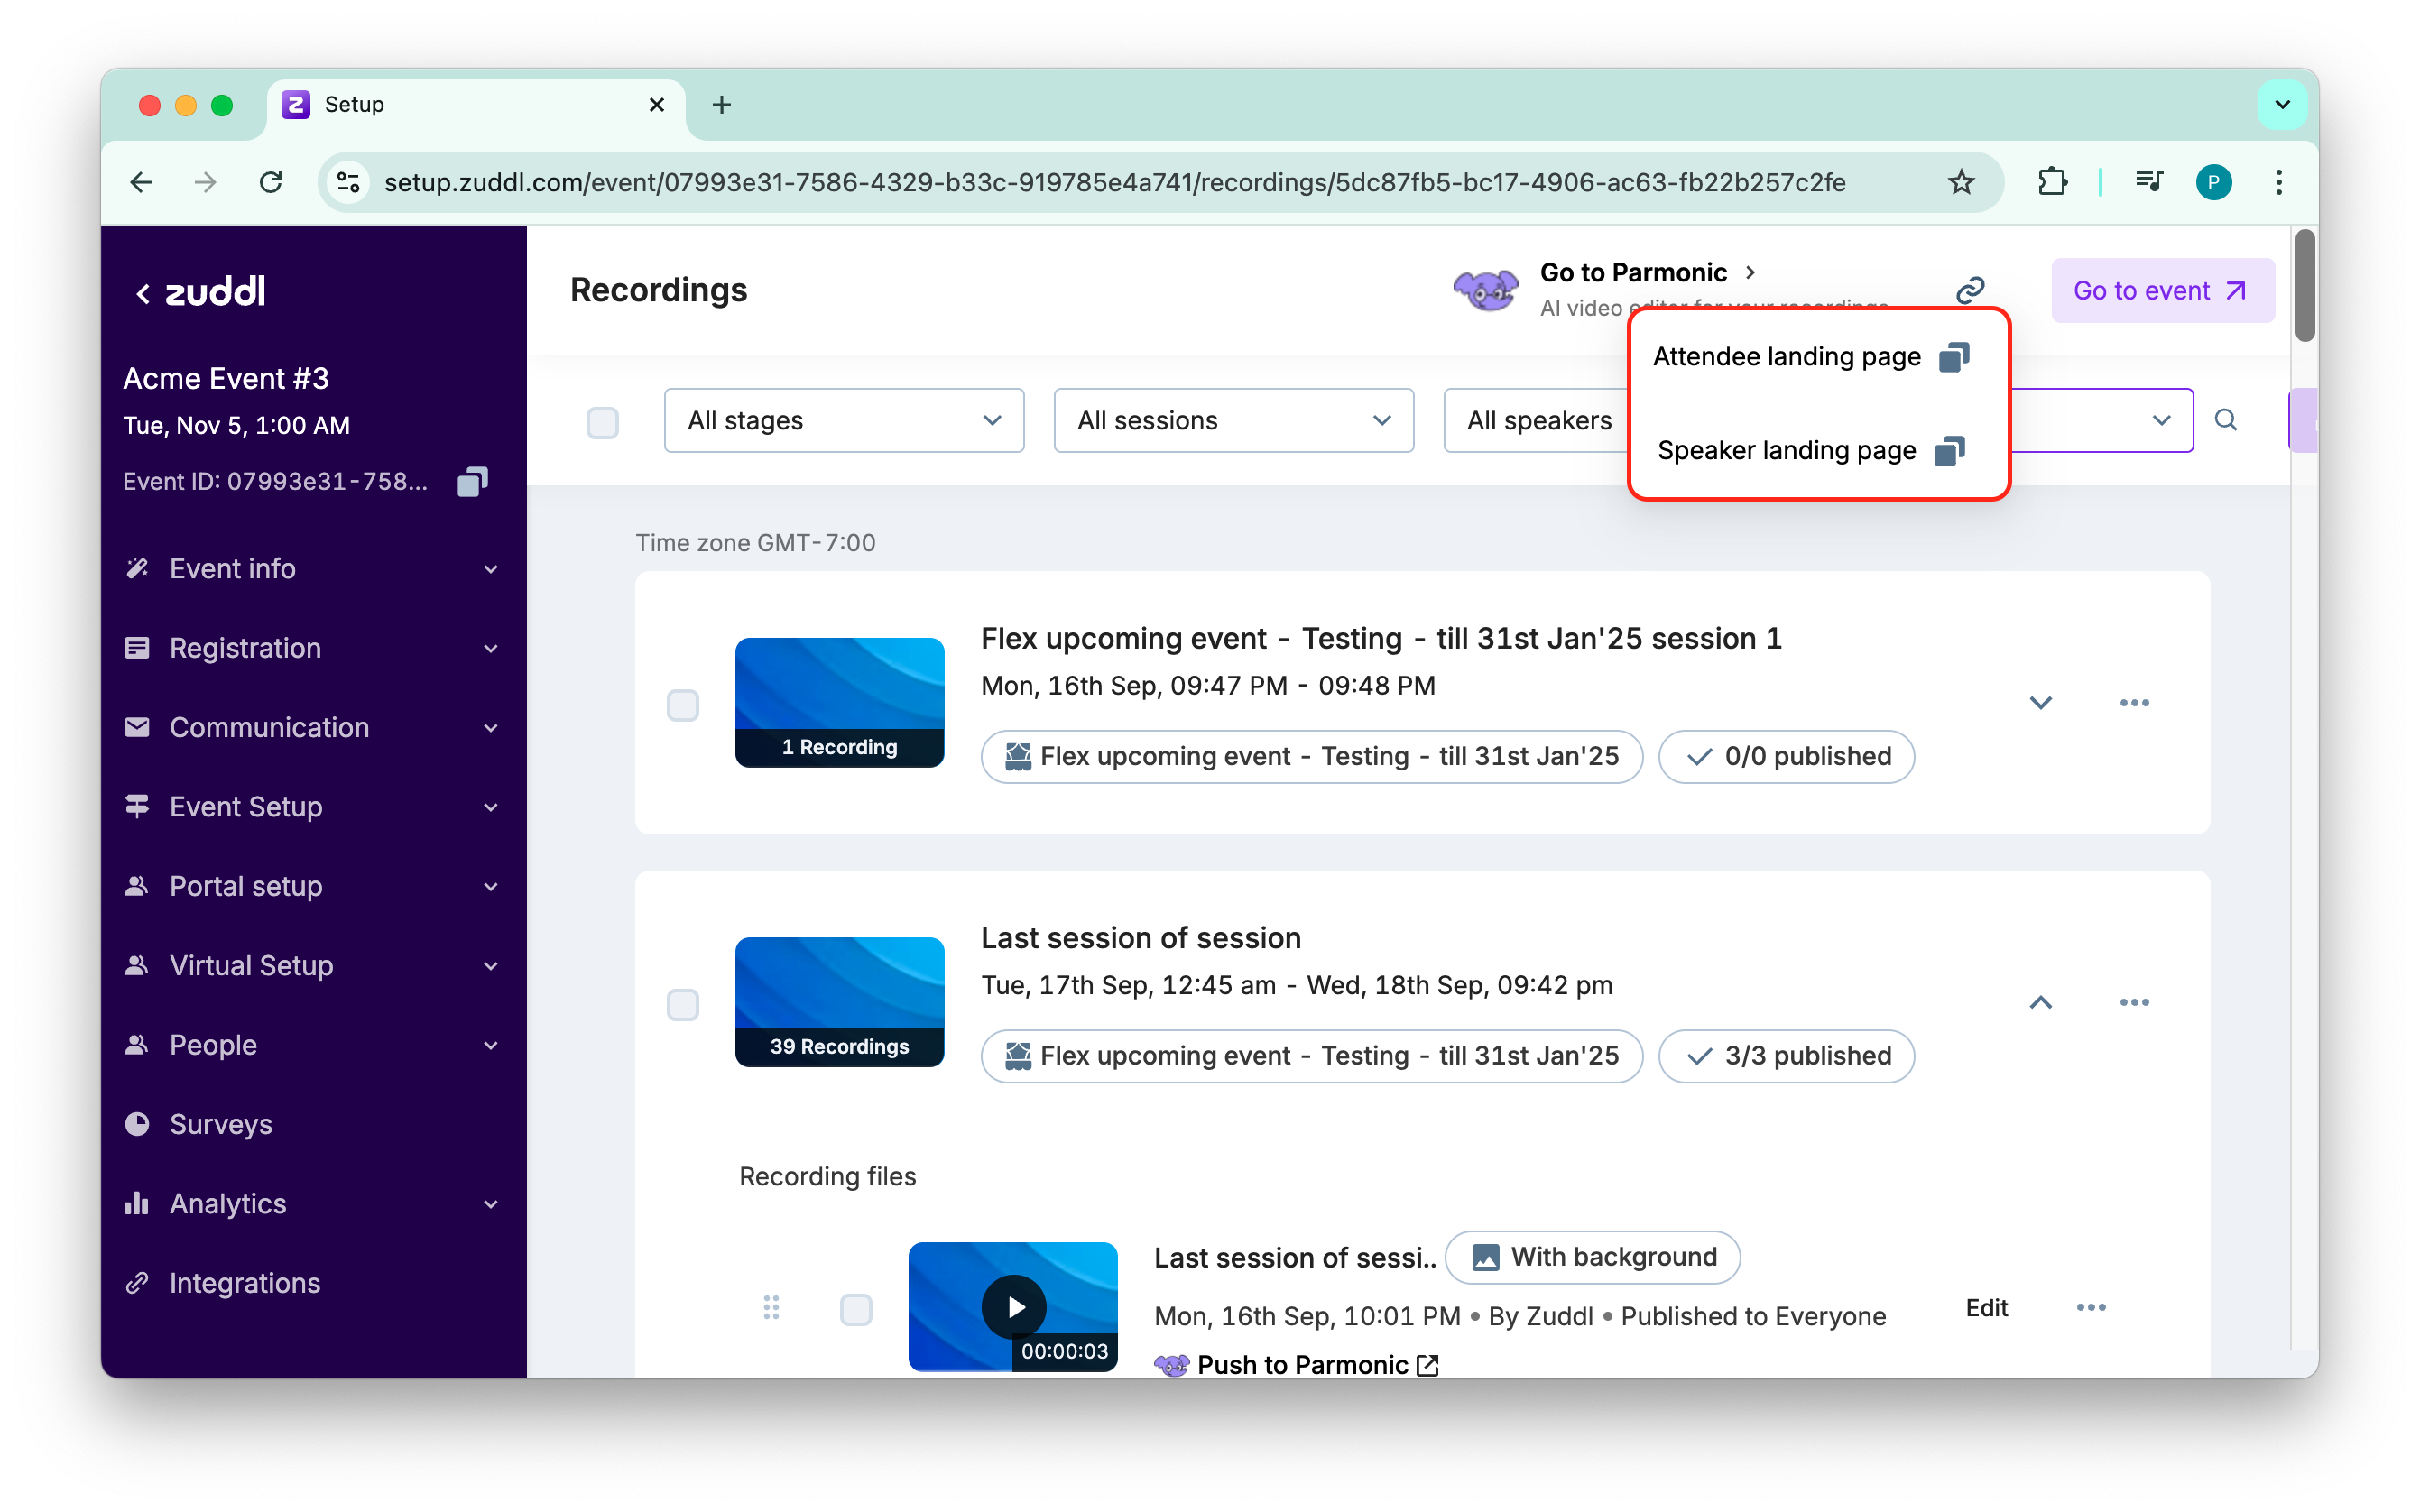The height and width of the screenshot is (1512, 2420).
Task: Copy the Speaker landing page link
Action: pos(1949,451)
